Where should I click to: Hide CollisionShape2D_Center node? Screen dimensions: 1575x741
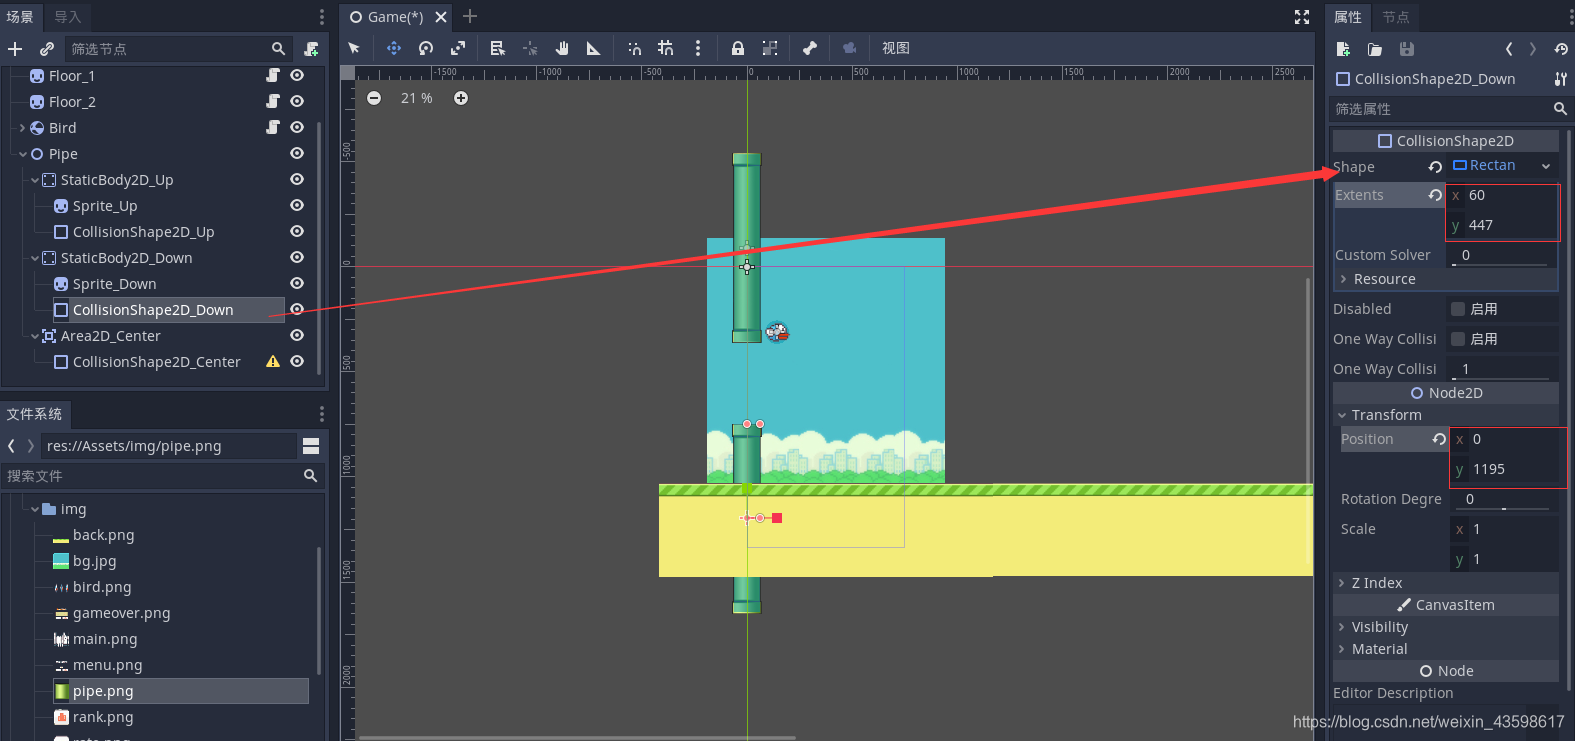point(297,361)
